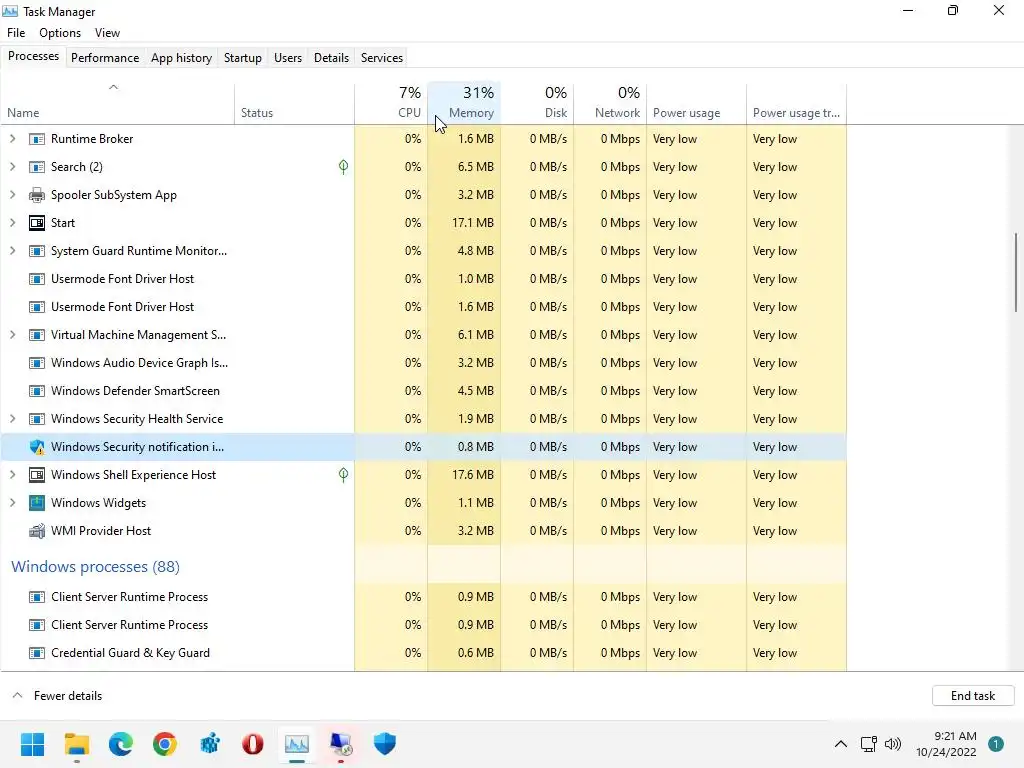The width and height of the screenshot is (1024, 768).
Task: Click the Start process icon
Action: (x=37, y=223)
